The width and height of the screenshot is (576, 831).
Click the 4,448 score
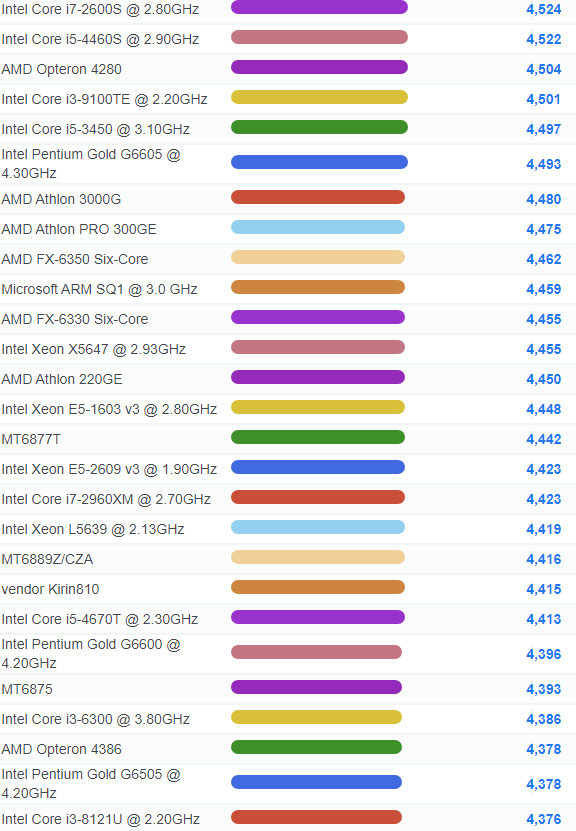click(543, 409)
